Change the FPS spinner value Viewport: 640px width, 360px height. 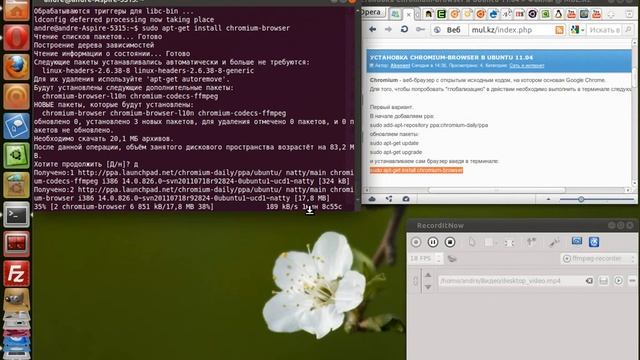(x=438, y=258)
